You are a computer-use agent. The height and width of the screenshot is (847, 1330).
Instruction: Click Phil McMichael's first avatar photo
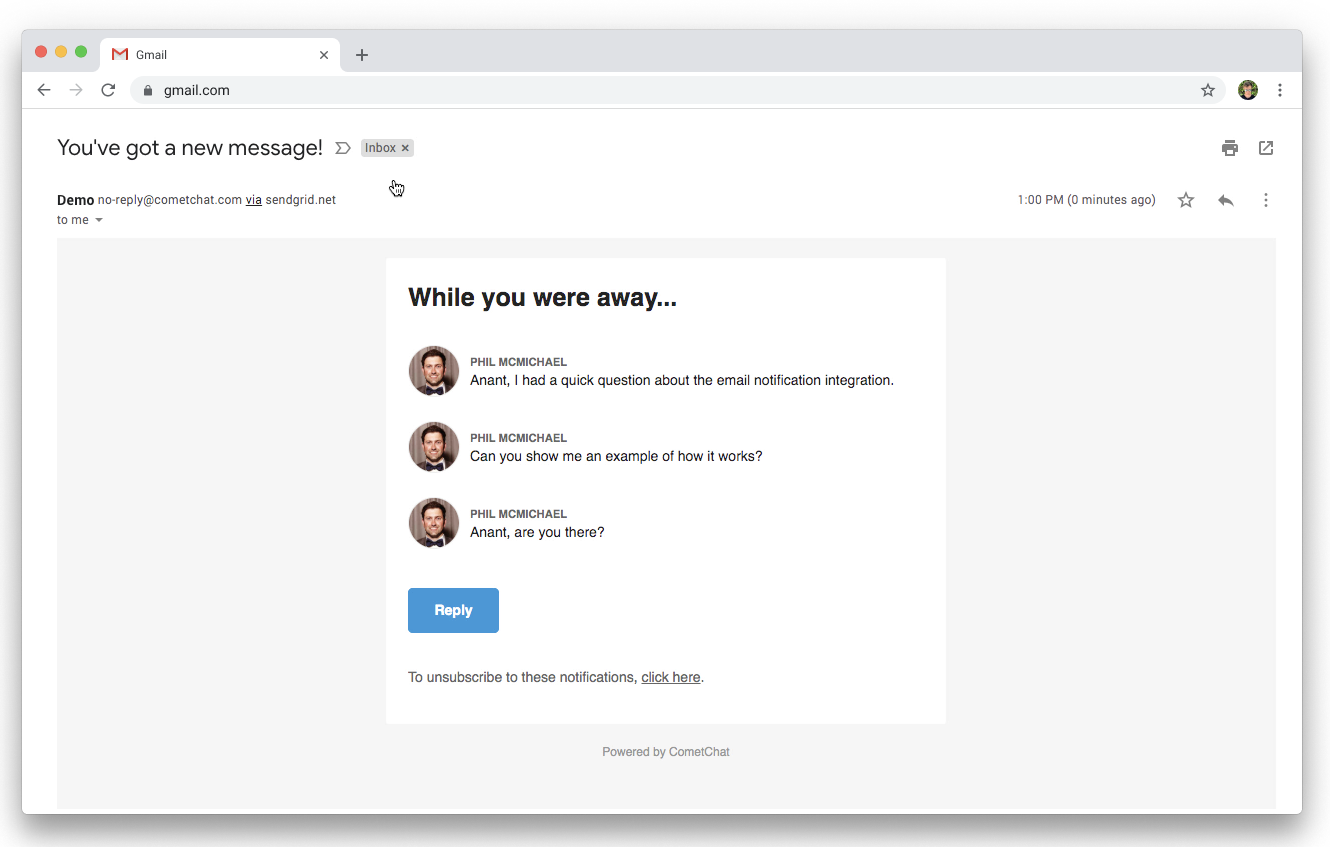434,371
